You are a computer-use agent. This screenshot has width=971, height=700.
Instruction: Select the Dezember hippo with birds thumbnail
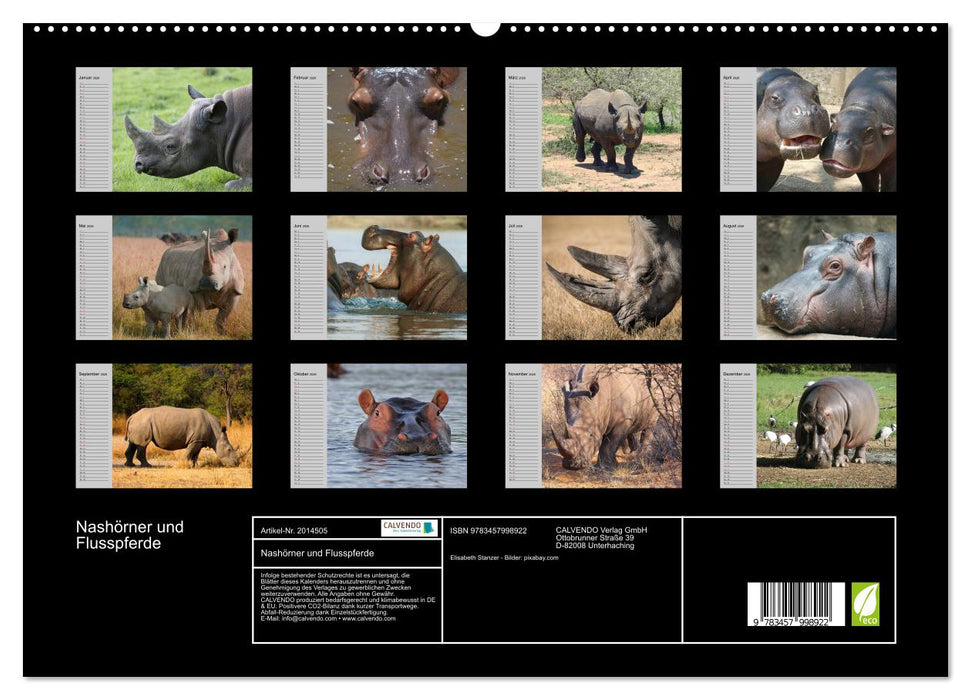pyautogui.click(x=826, y=425)
